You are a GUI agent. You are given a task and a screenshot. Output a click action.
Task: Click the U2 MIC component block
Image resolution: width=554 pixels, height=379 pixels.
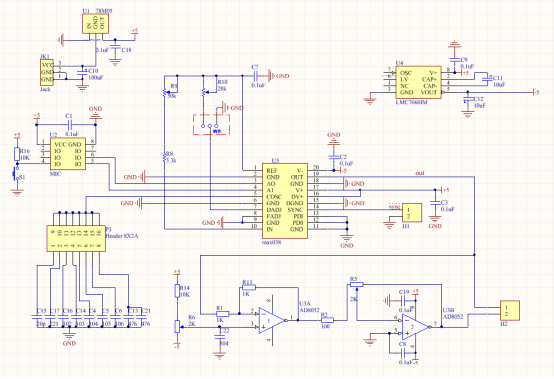tap(67, 154)
